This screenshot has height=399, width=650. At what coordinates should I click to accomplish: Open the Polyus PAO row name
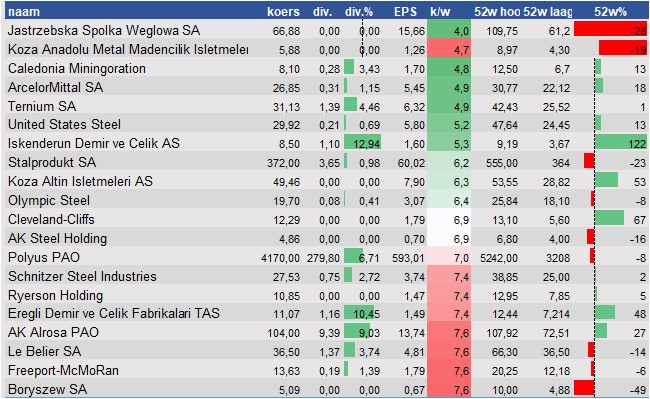tap(44, 257)
